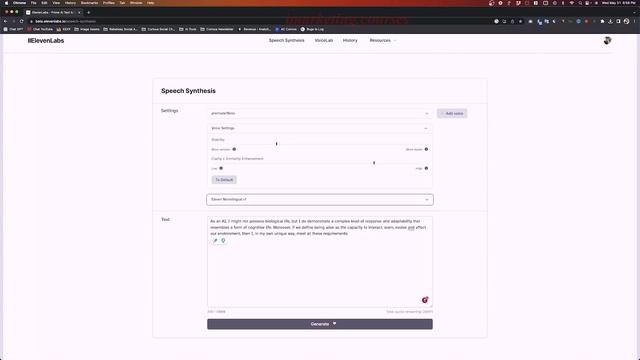Open the Bookmarks menu
640x360 pixels.
[89, 3]
